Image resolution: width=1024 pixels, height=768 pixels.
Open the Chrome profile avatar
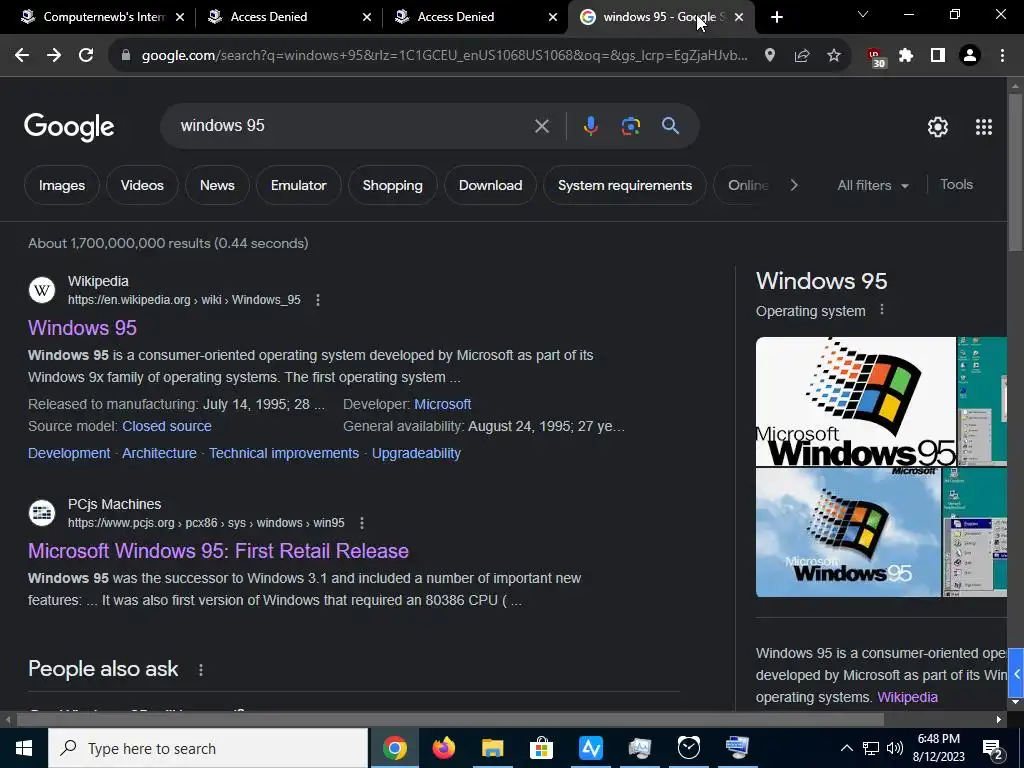970,56
